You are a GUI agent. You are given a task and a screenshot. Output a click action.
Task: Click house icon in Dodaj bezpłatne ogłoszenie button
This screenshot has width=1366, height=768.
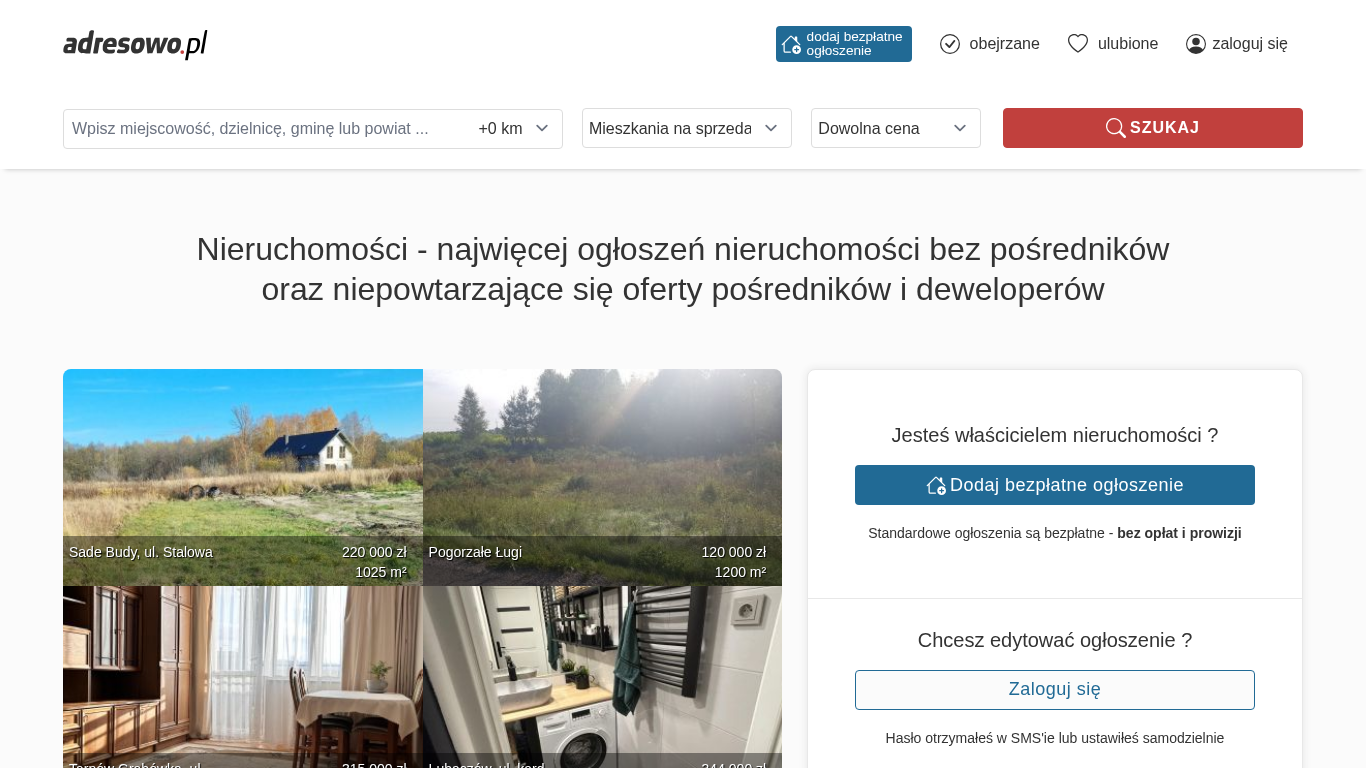(x=936, y=485)
